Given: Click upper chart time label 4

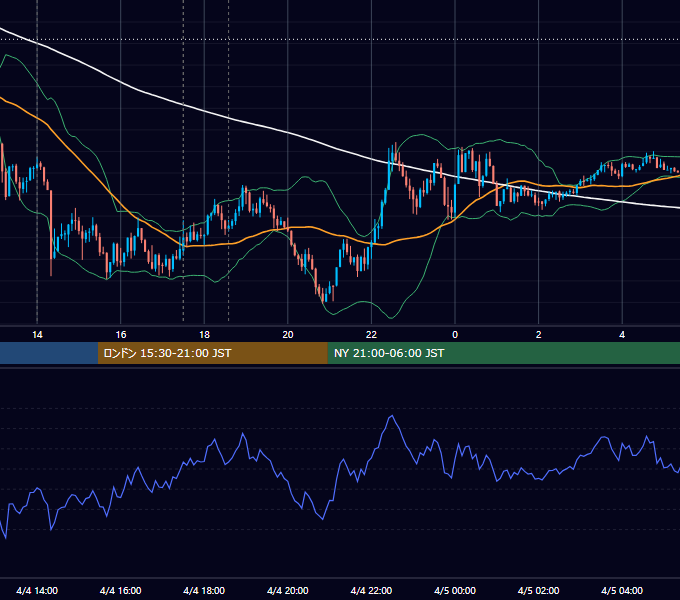Looking at the screenshot, I should pyautogui.click(x=622, y=335).
